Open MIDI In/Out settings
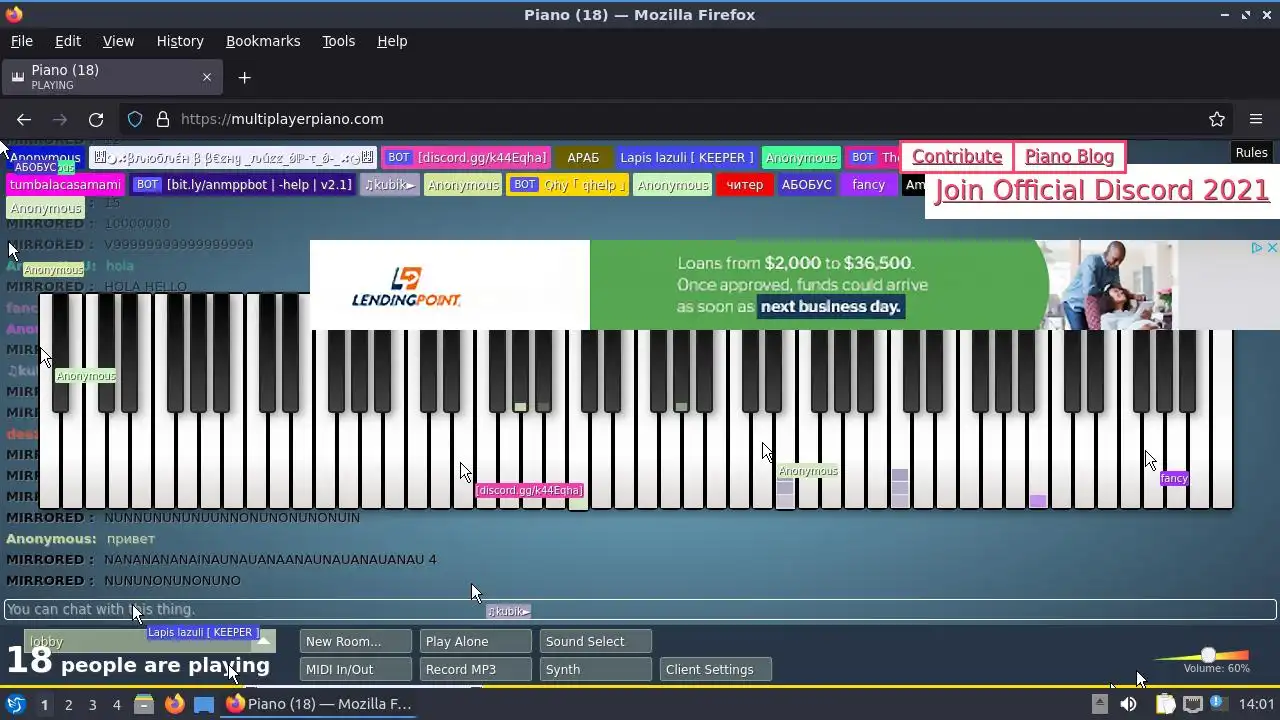 click(355, 669)
